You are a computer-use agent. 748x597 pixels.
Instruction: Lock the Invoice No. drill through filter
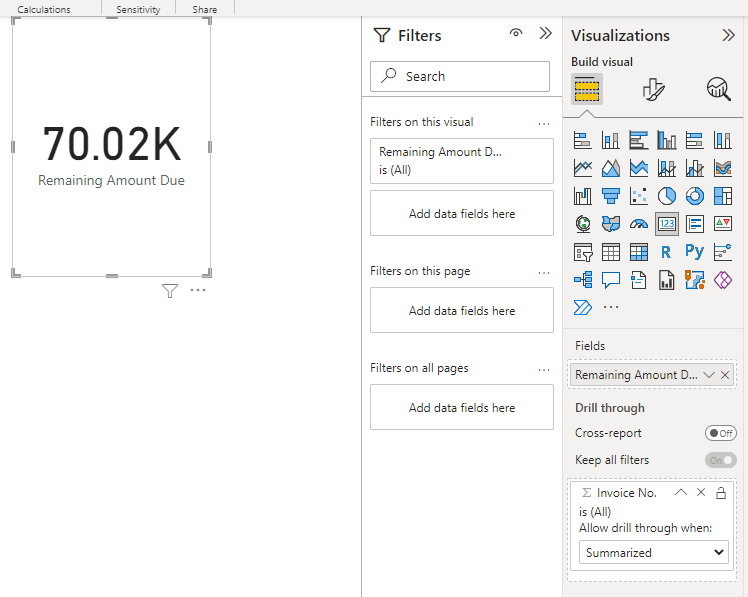[x=720, y=493]
